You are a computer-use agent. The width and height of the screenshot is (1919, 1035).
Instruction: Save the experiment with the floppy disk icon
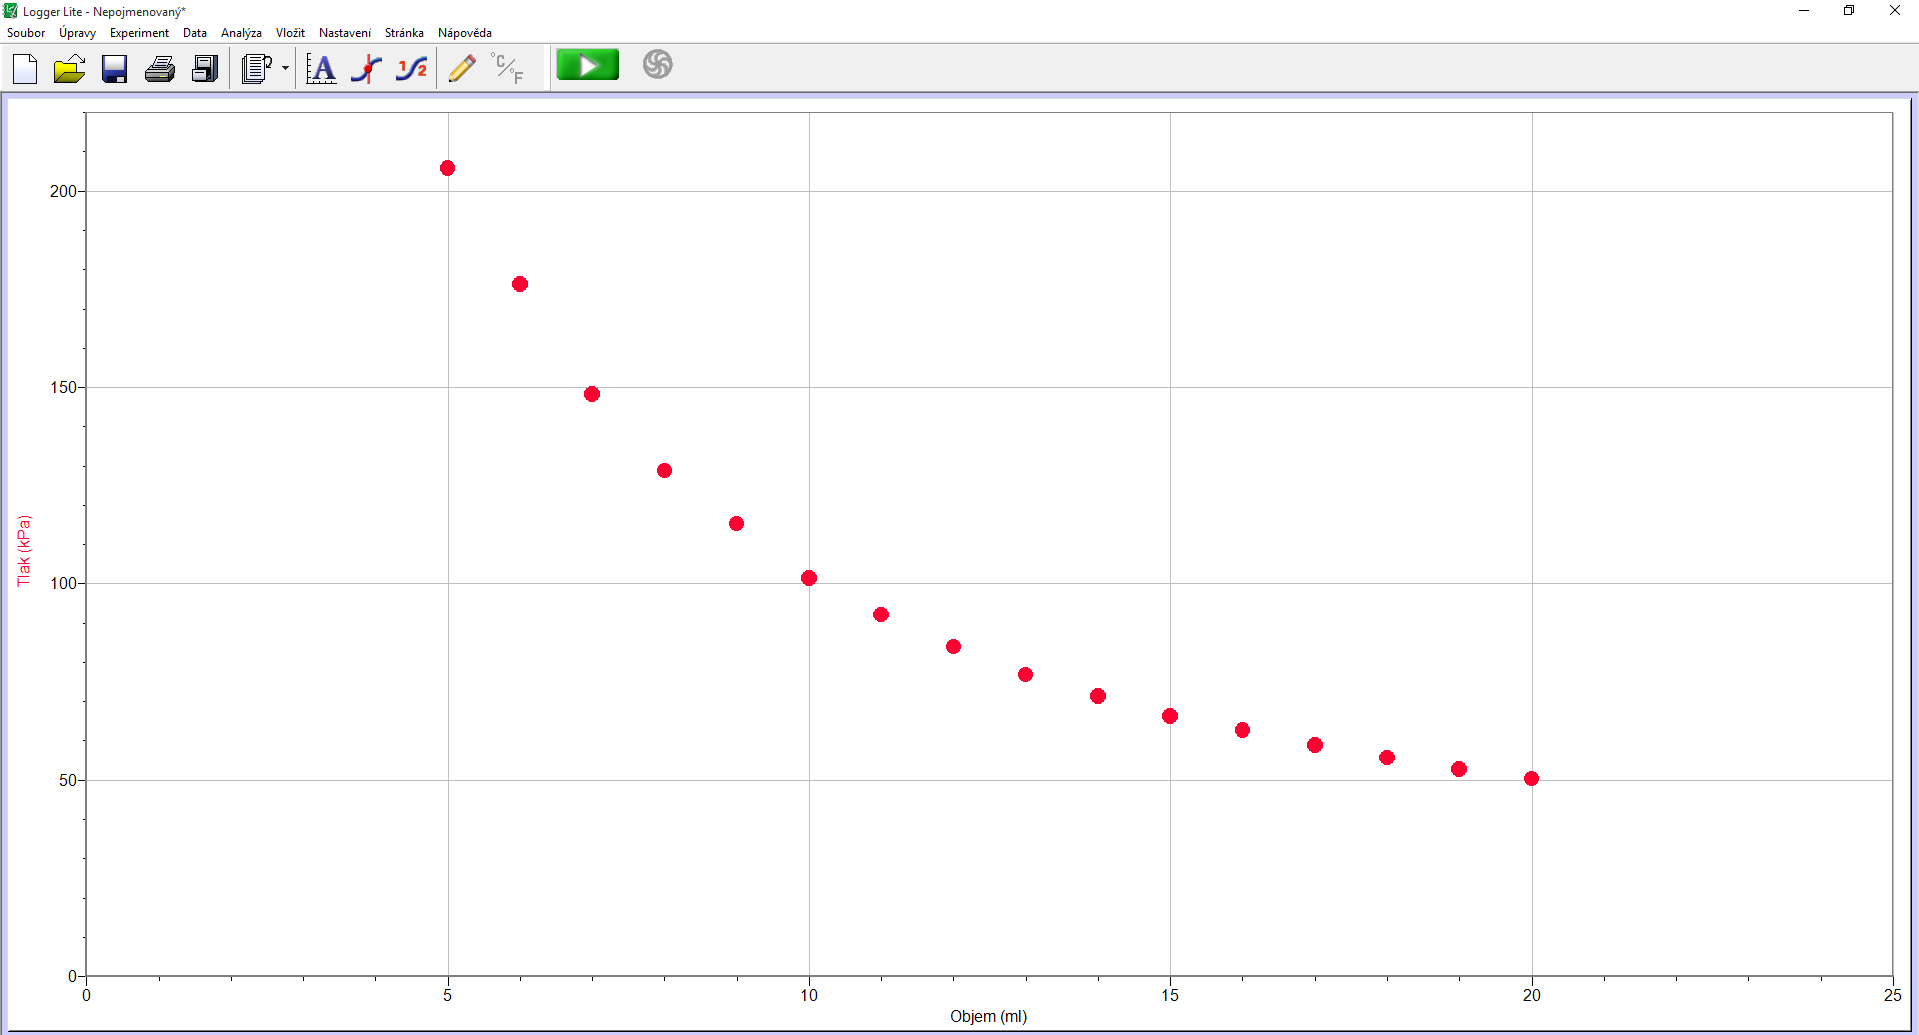coord(115,69)
